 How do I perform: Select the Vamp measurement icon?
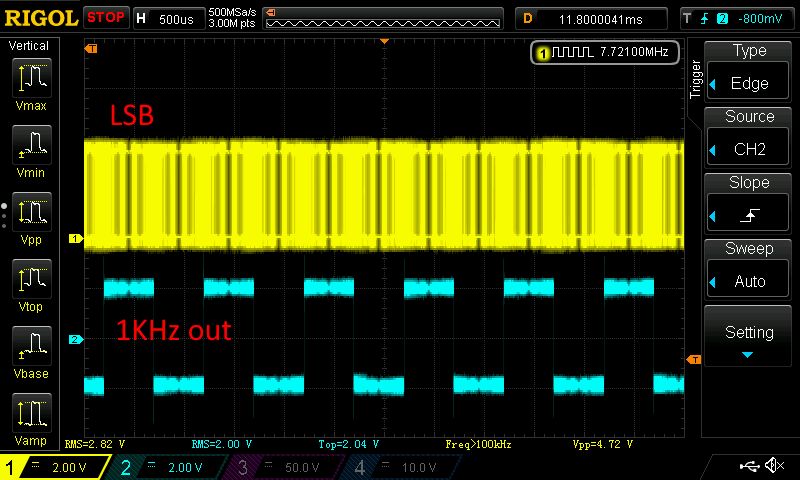click(32, 413)
